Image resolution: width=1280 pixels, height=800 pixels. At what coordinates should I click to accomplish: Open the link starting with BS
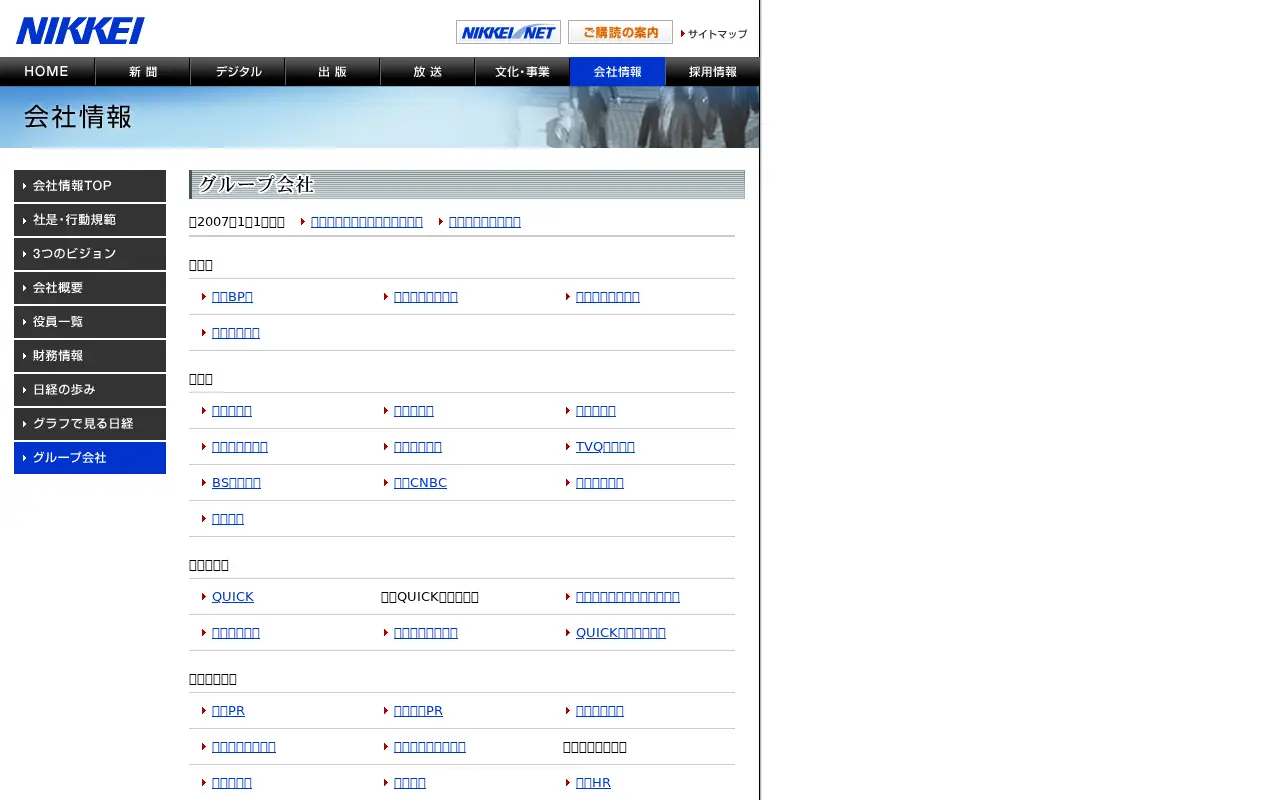pyautogui.click(x=236, y=483)
